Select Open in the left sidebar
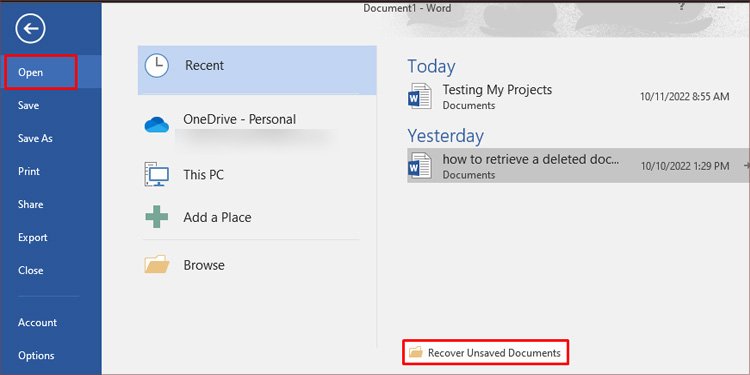 [31, 72]
